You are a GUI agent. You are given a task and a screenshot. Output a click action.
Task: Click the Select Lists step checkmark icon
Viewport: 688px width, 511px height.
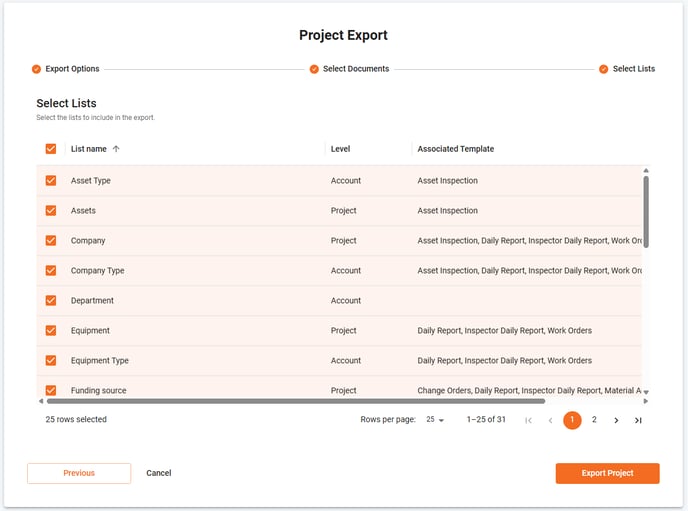coord(604,69)
